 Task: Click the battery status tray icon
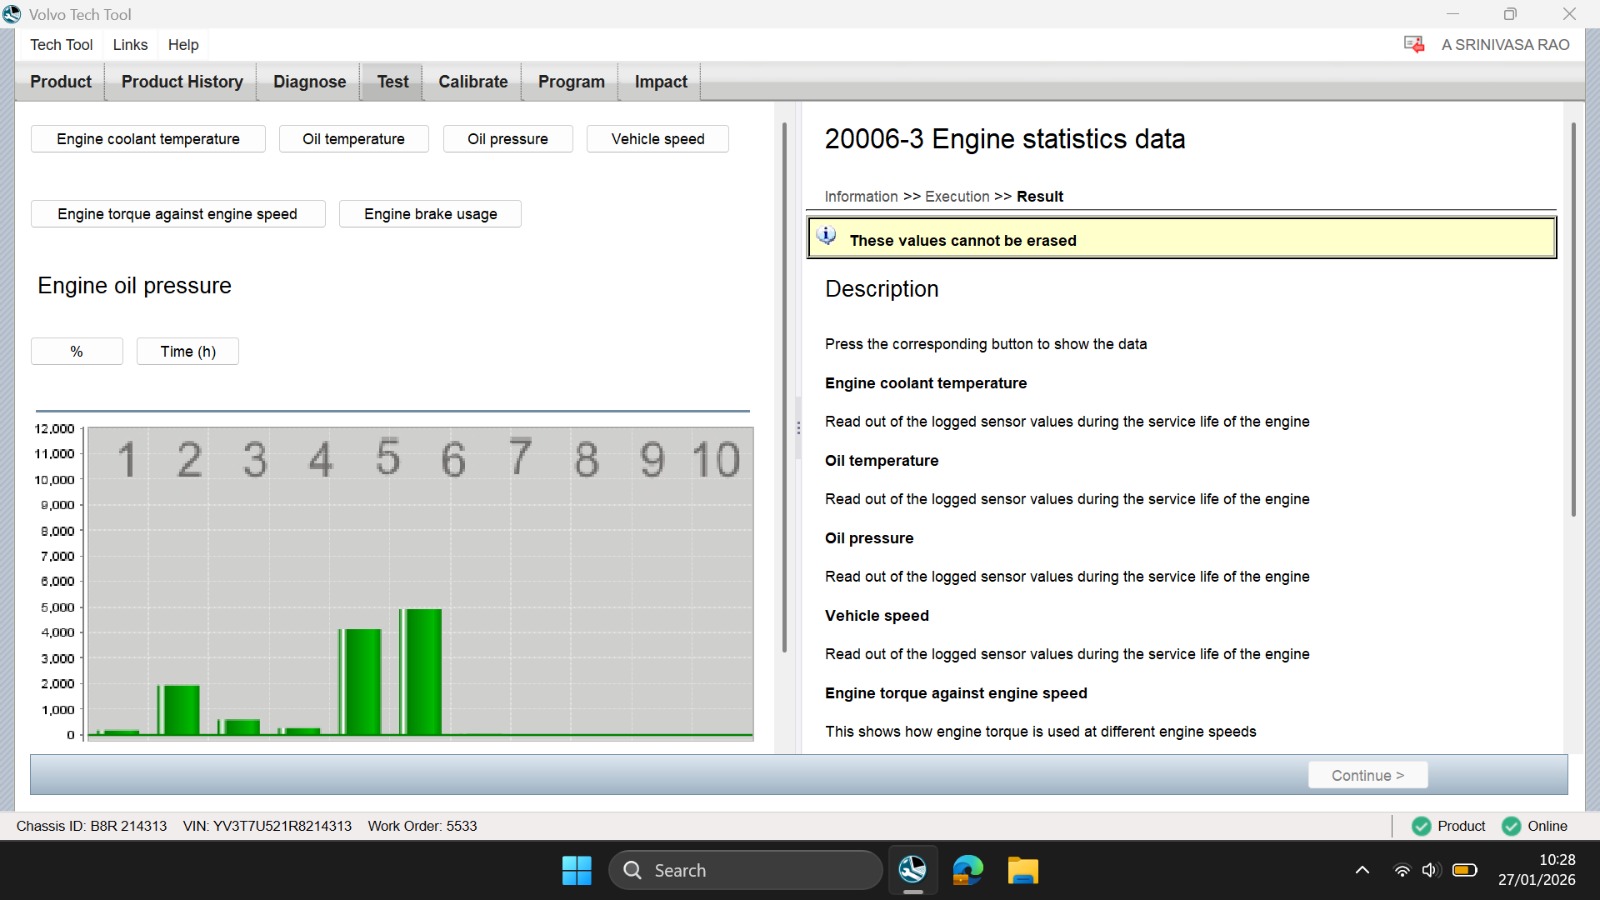1465,870
